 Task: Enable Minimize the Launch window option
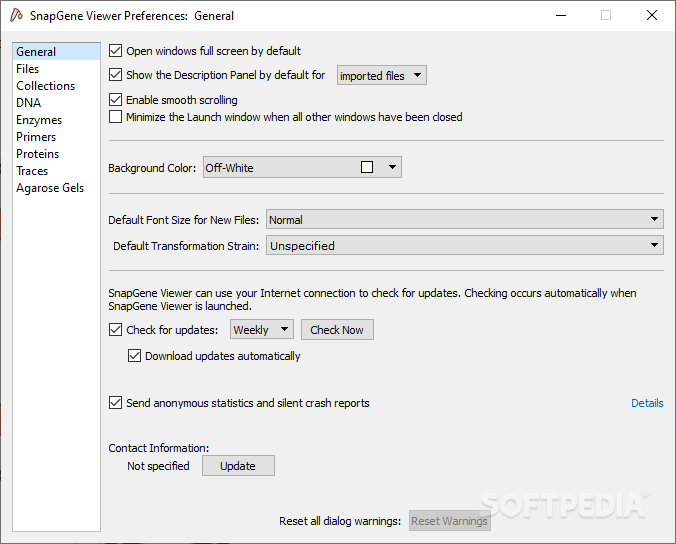pos(116,117)
